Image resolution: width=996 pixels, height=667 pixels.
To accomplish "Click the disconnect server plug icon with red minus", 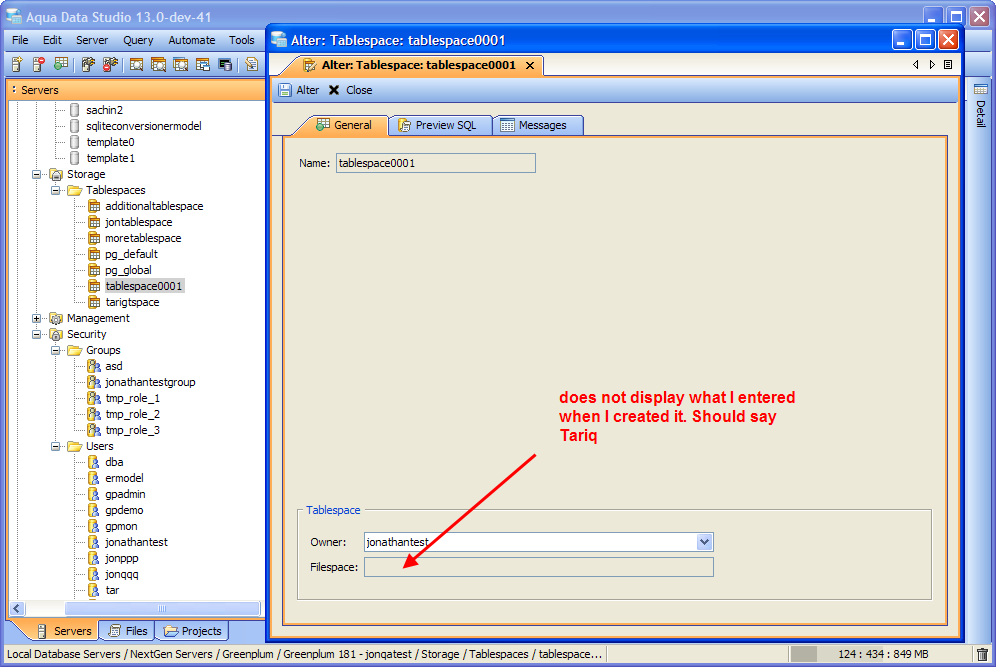I will click(x=110, y=64).
